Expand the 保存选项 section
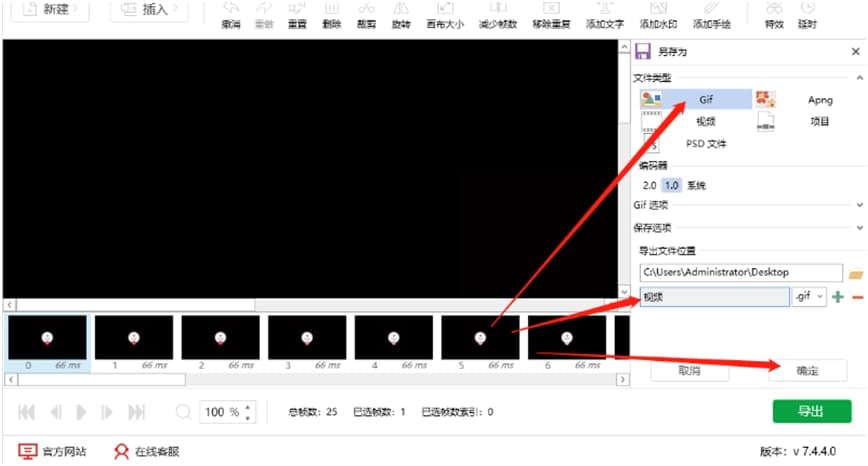The width and height of the screenshot is (868, 466). 860,227
